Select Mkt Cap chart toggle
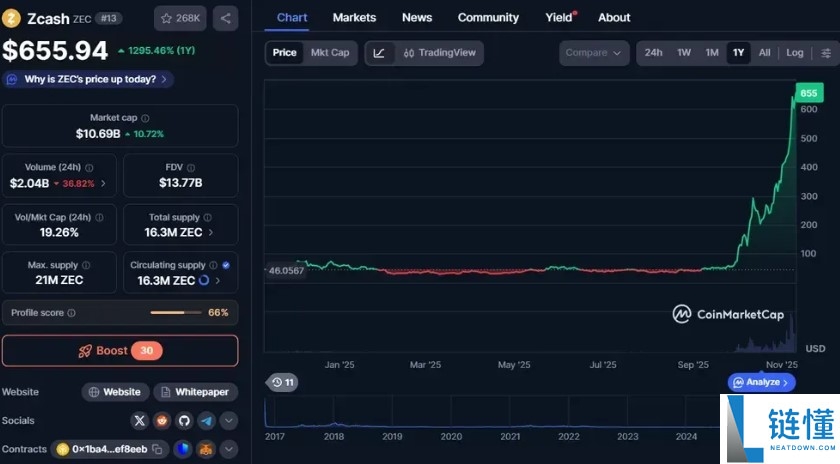The image size is (840, 464). point(330,53)
